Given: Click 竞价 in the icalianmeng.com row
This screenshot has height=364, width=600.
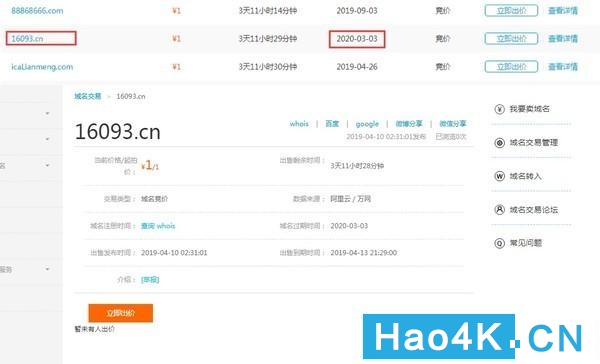Looking at the screenshot, I should pos(443,67).
